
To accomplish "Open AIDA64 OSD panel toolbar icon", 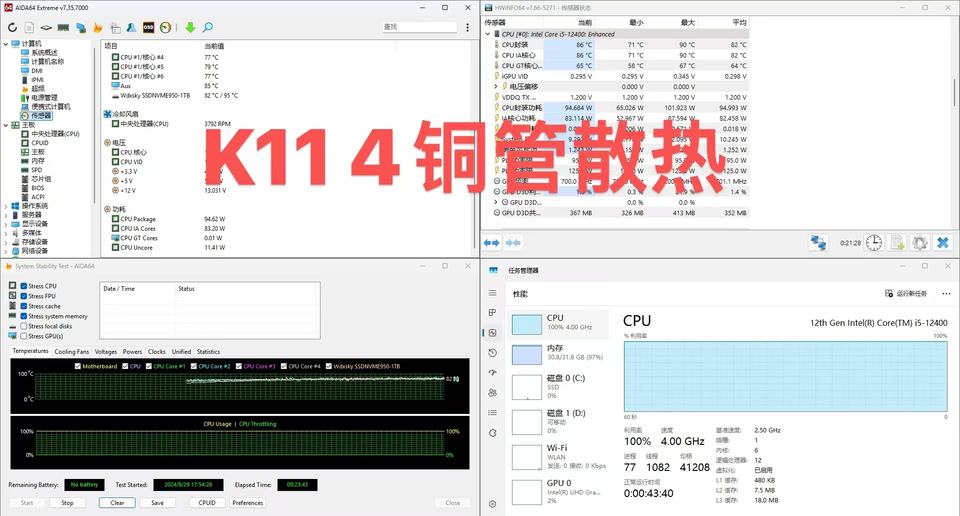I will (x=148, y=28).
